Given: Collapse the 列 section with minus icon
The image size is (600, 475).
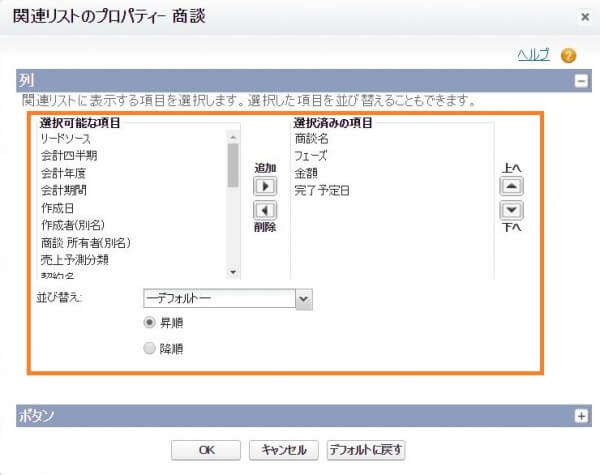Looking at the screenshot, I should coord(581,81).
